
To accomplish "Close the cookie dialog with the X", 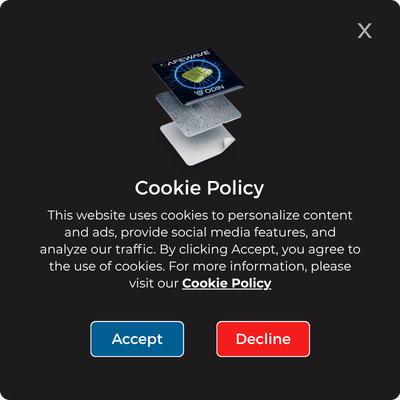I will pos(364,31).
